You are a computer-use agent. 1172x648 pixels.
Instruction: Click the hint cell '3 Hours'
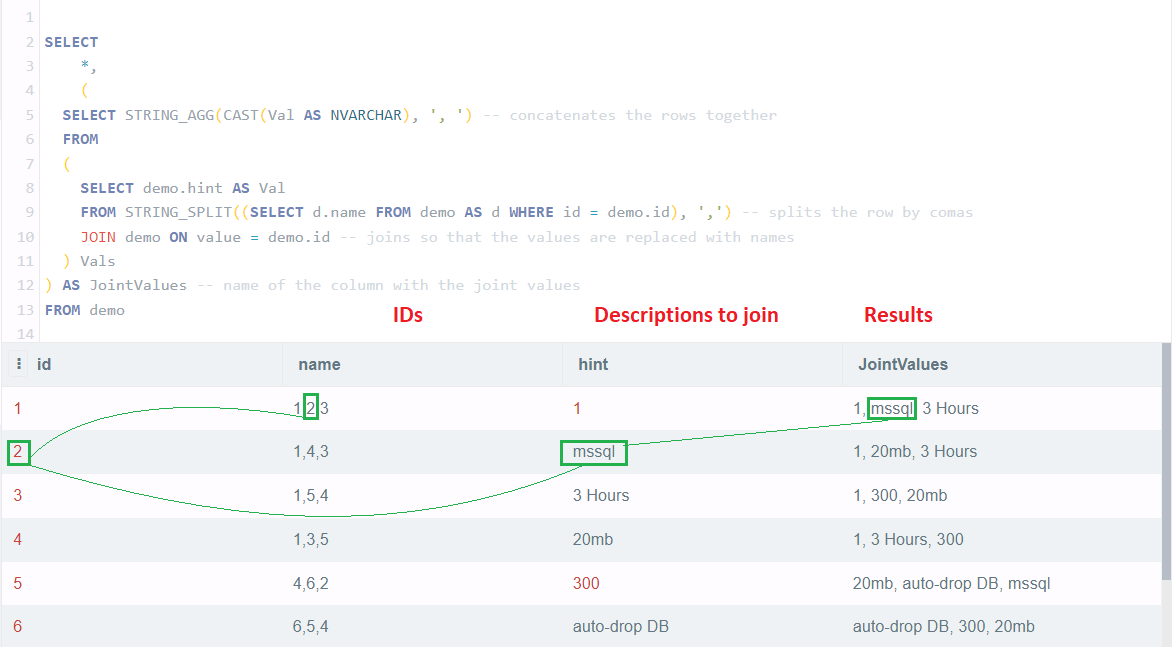[601, 496]
